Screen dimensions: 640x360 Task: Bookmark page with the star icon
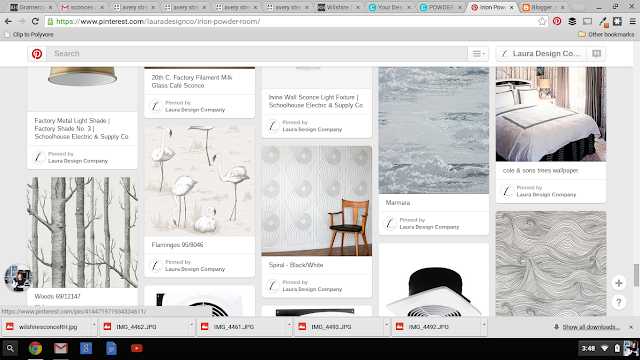point(542,21)
